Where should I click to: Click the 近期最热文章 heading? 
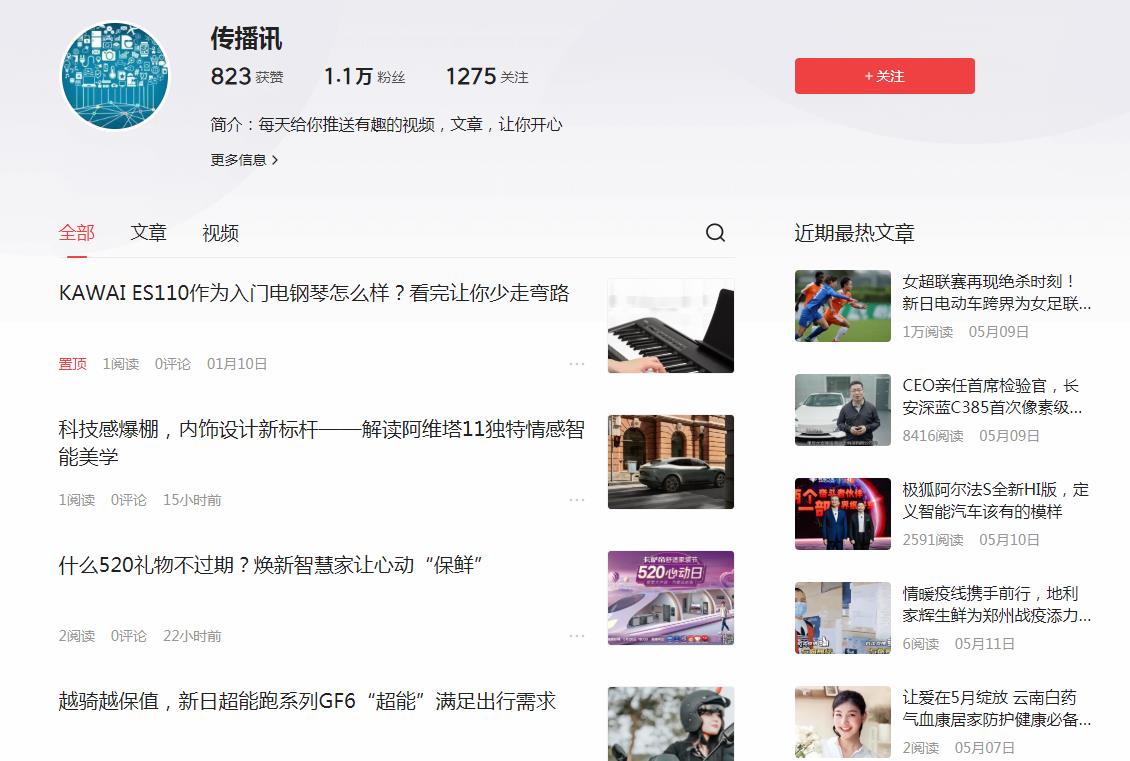(x=854, y=233)
